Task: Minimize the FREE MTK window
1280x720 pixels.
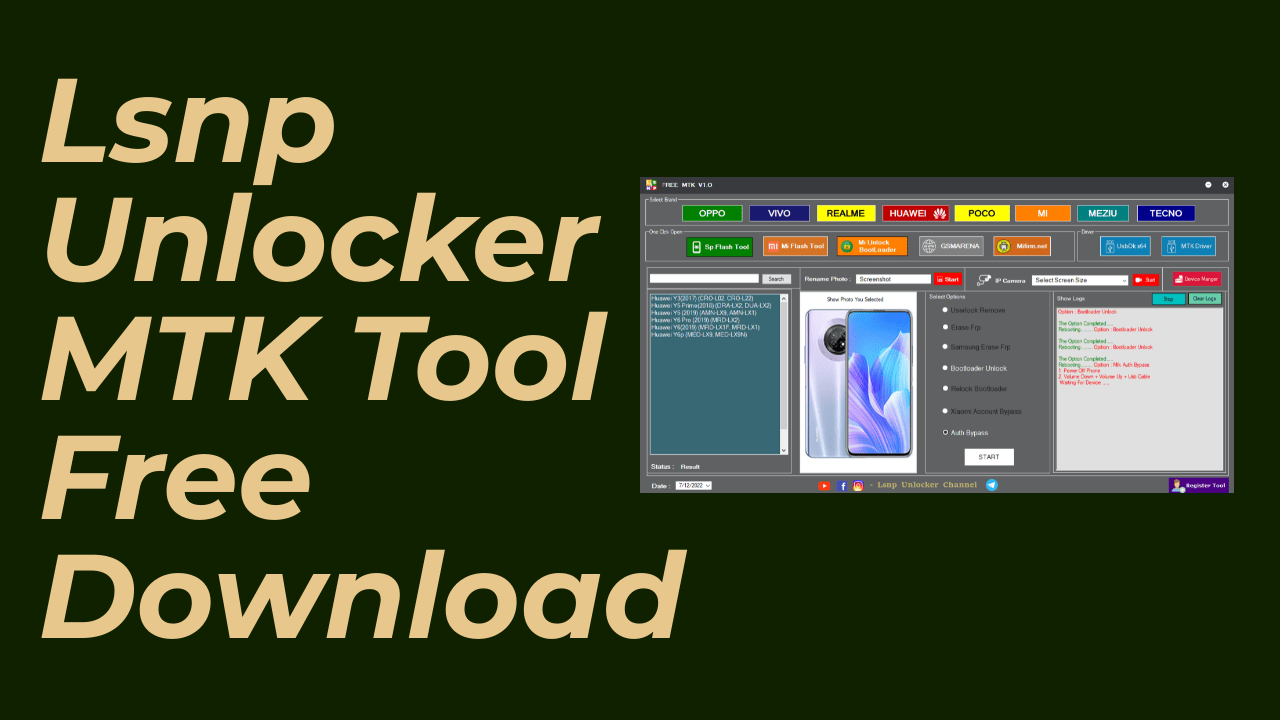Action: pos(1208,185)
